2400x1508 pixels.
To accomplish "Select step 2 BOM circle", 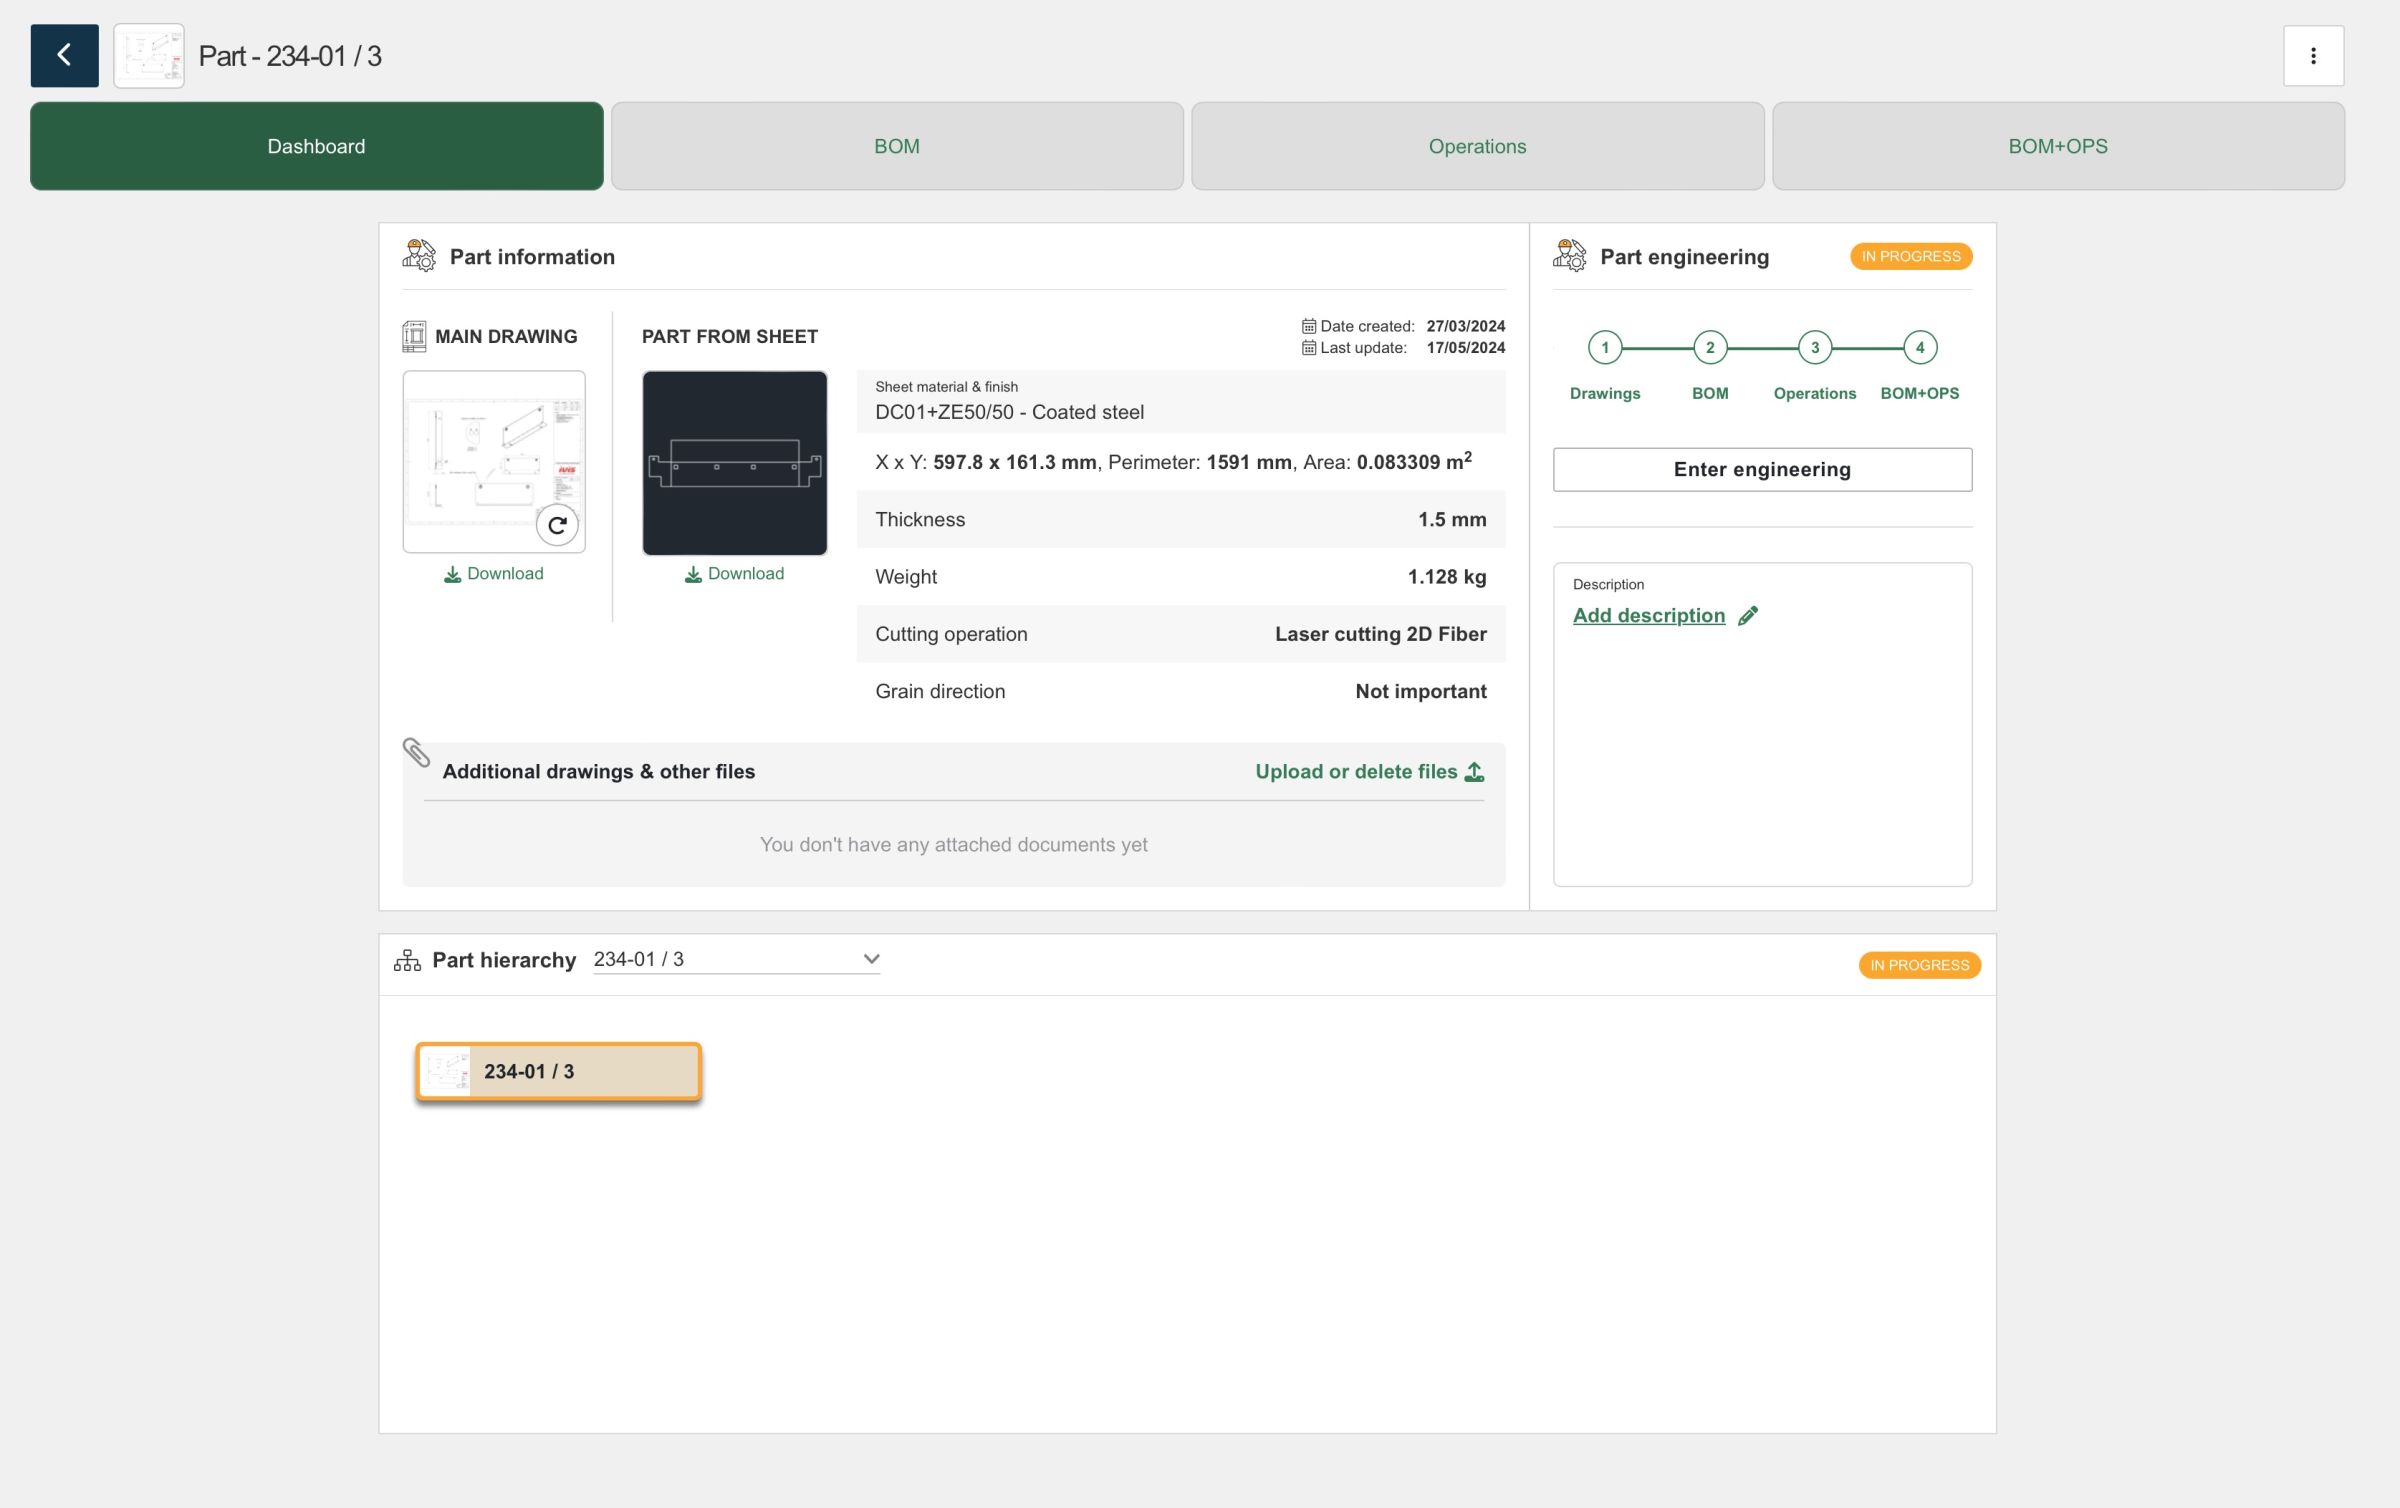I will tap(1709, 348).
